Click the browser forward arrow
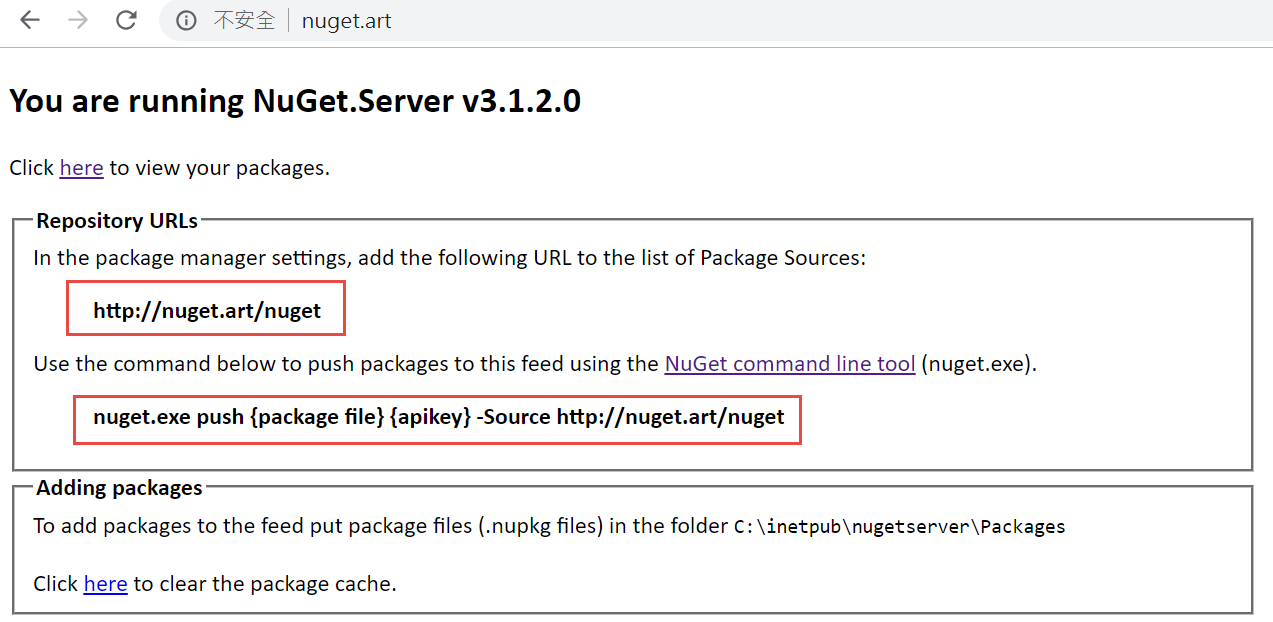Screen dimensions: 1273x622 click(x=78, y=20)
